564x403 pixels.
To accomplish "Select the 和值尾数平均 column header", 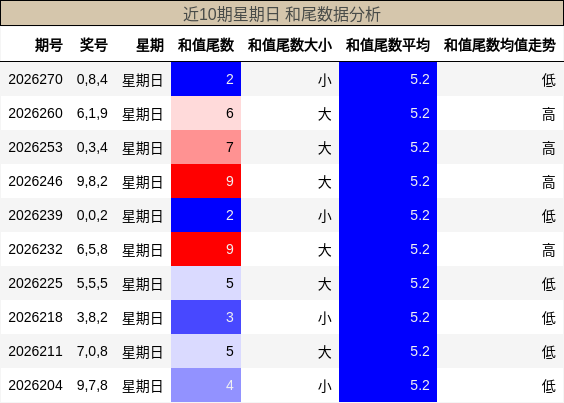I will coord(388,45).
